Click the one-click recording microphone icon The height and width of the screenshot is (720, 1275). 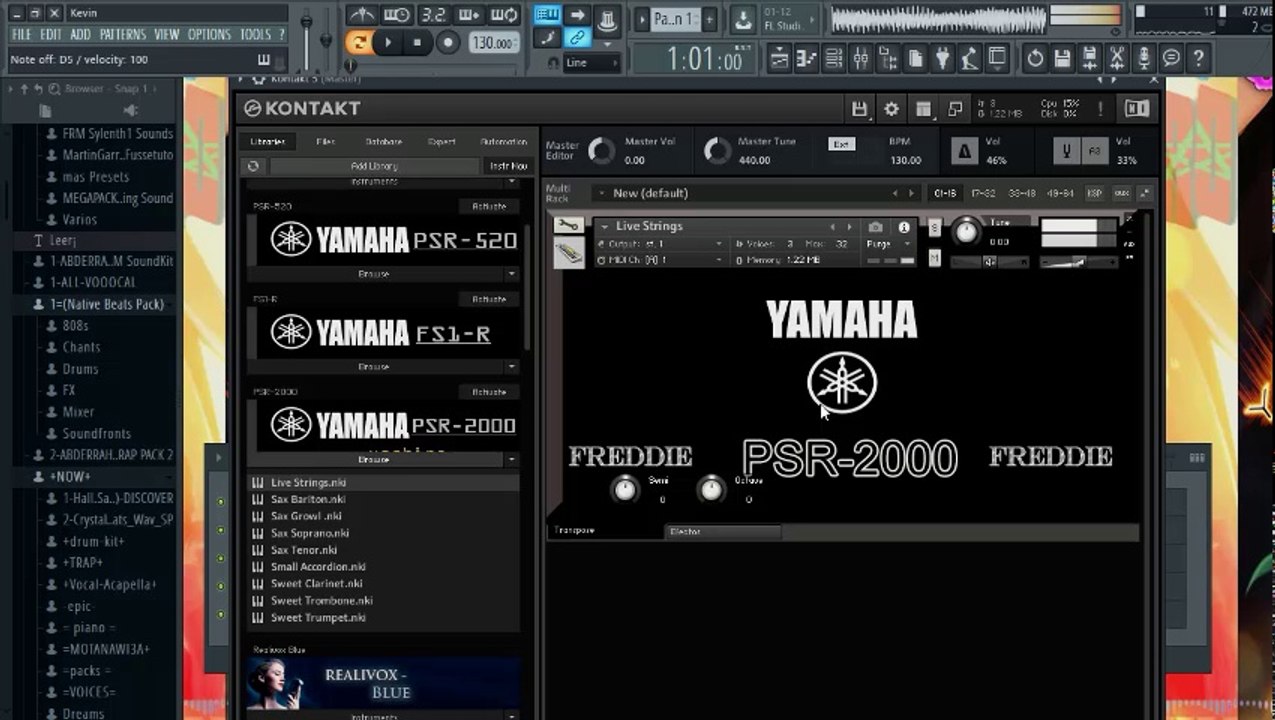pos(1144,58)
